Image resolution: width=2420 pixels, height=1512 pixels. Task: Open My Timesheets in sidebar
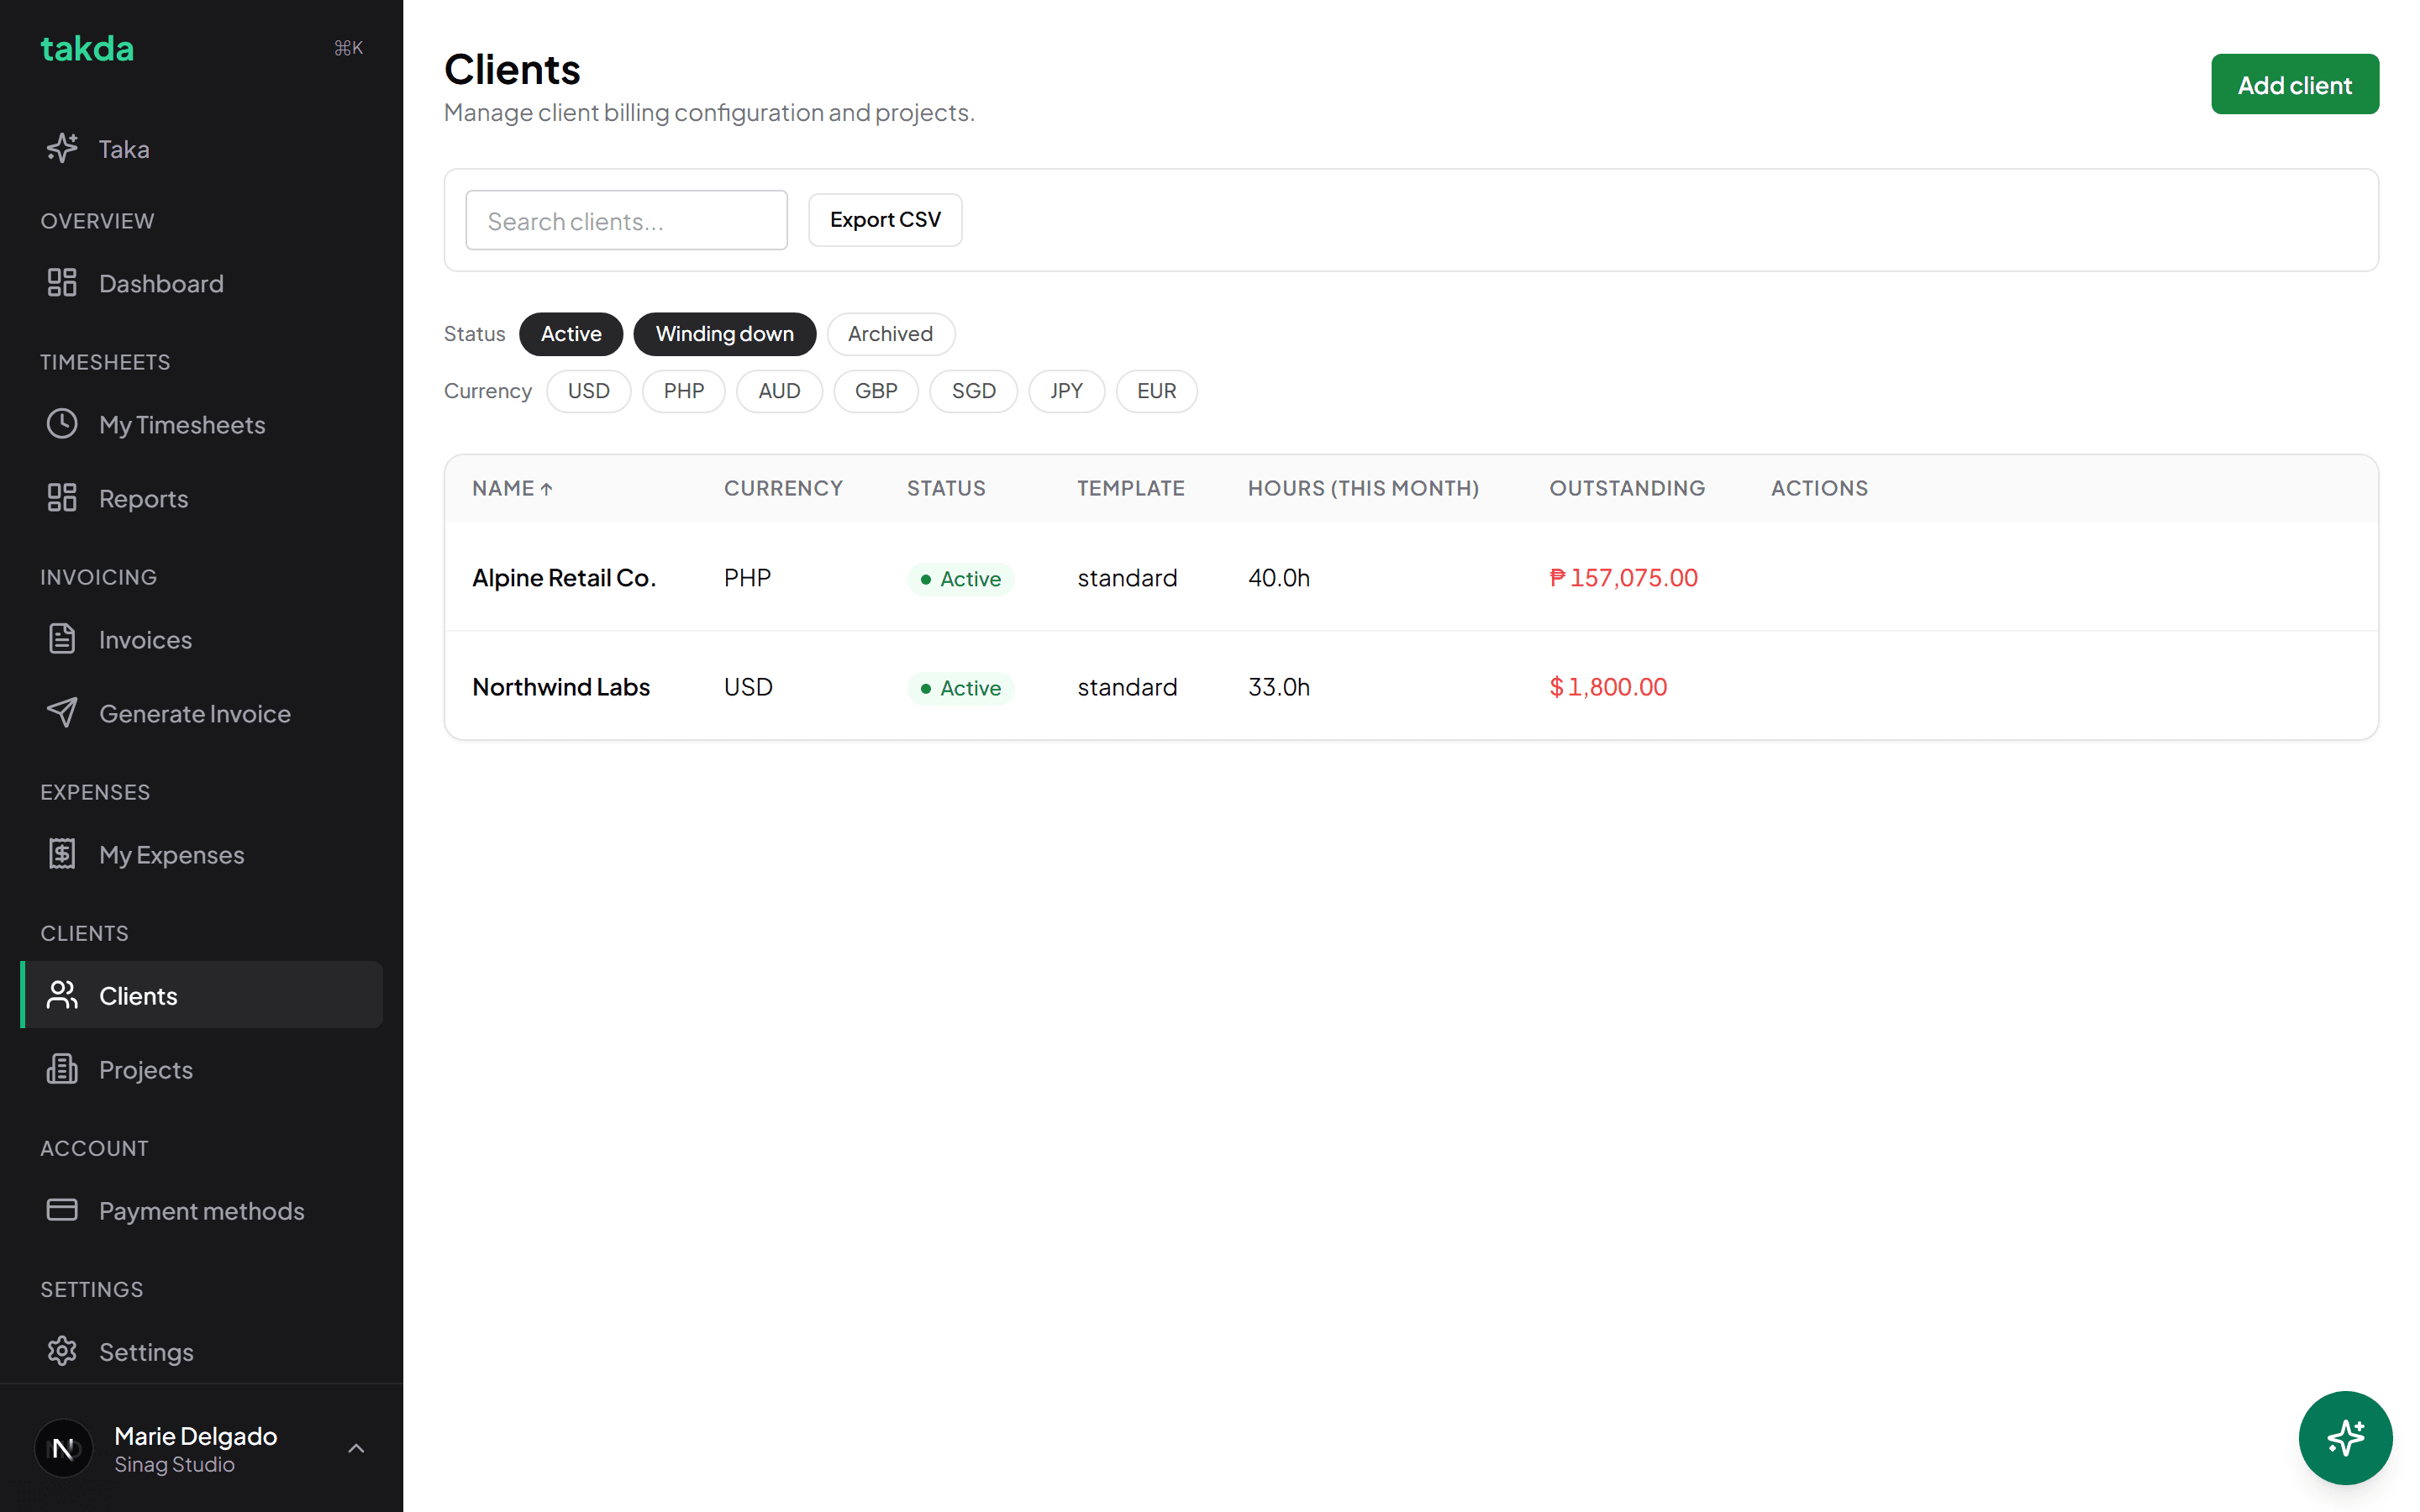(x=201, y=424)
